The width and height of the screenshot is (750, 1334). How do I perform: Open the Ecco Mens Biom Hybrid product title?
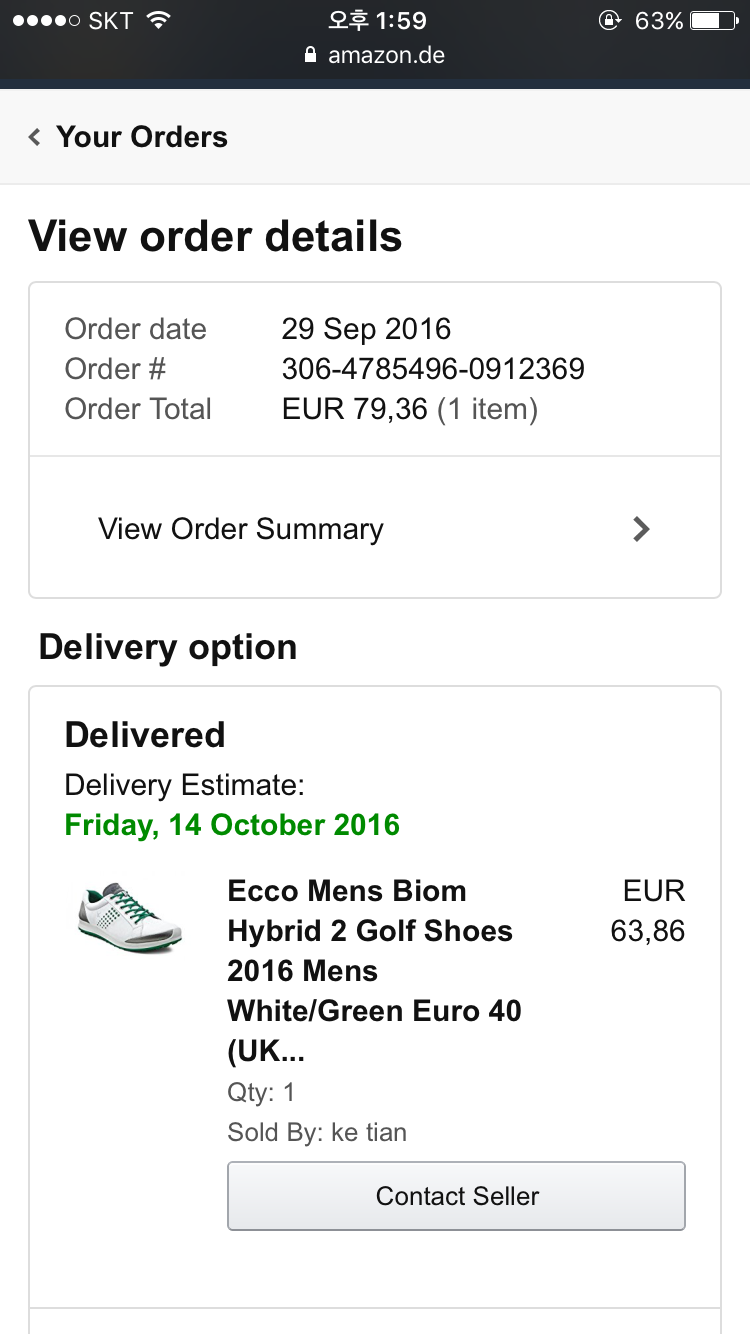point(372,970)
